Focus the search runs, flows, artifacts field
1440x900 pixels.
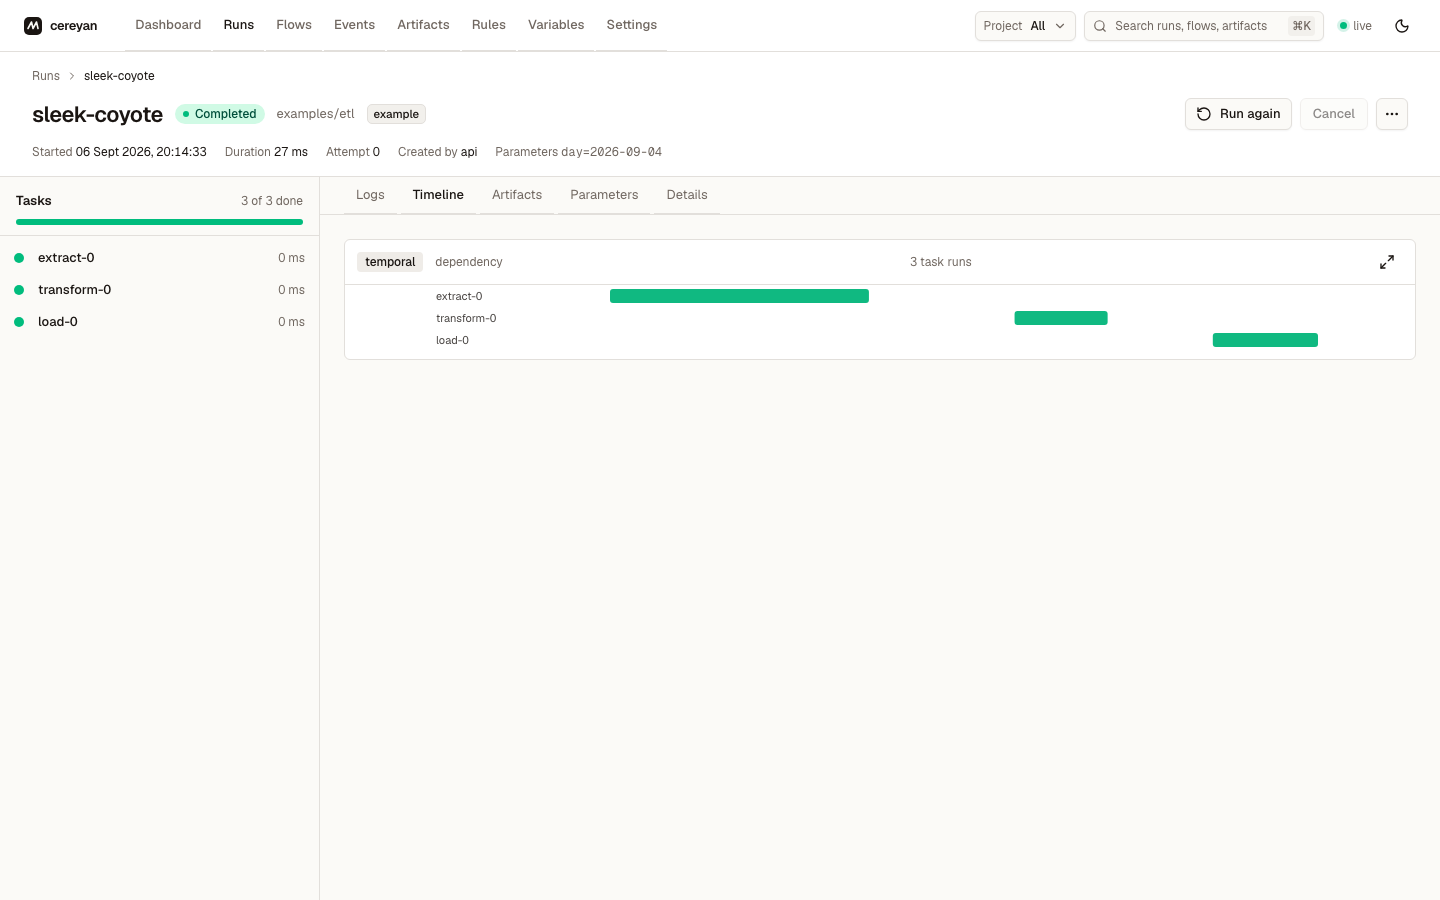[x=1203, y=26]
